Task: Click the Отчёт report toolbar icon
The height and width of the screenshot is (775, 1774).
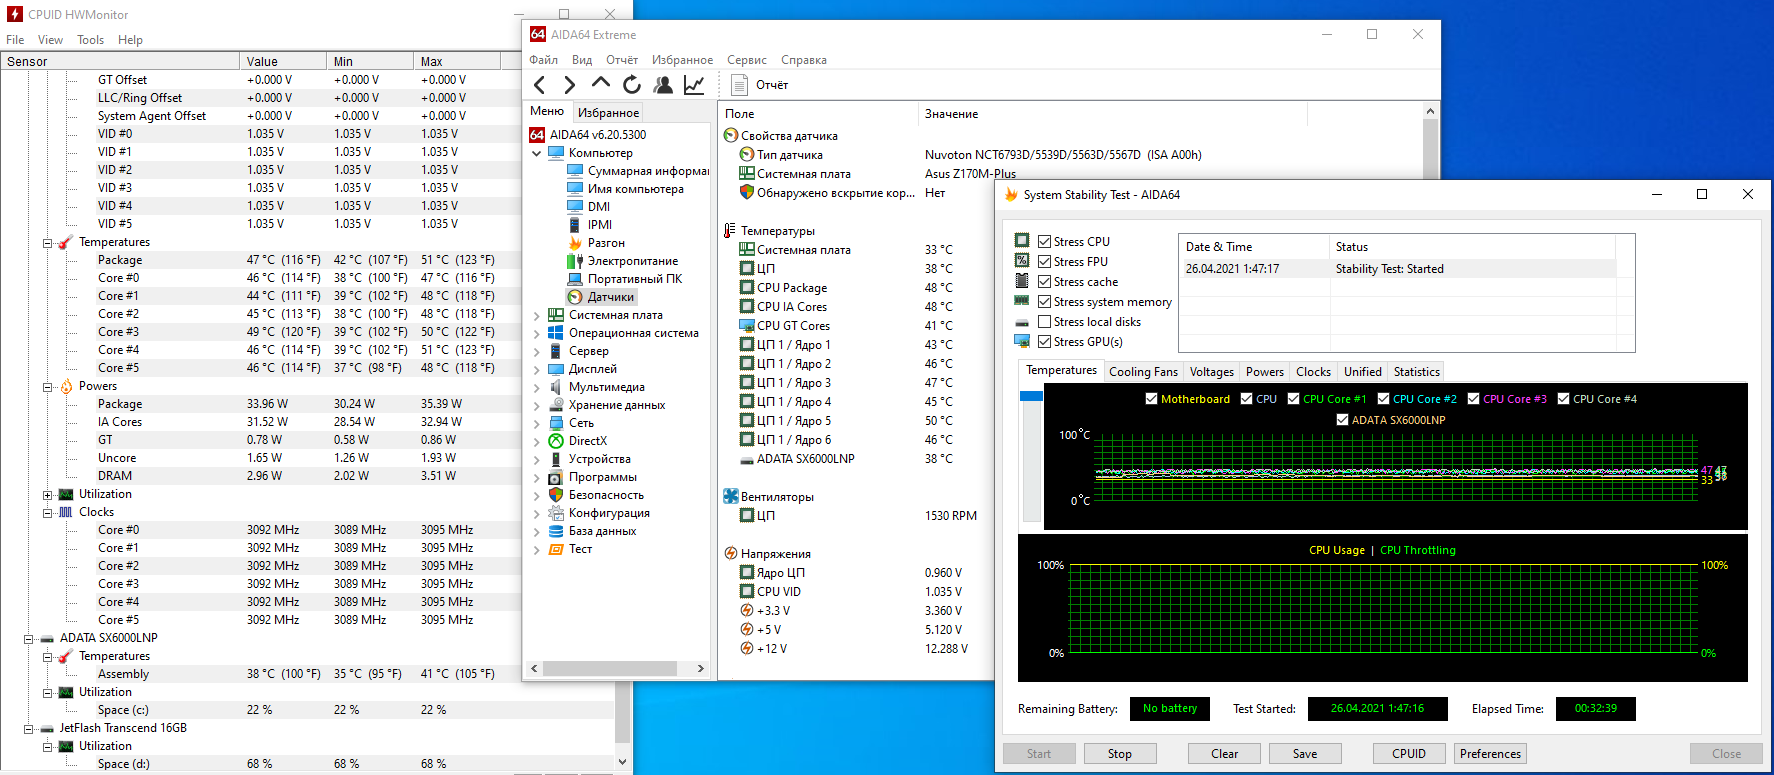Action: click(x=739, y=85)
